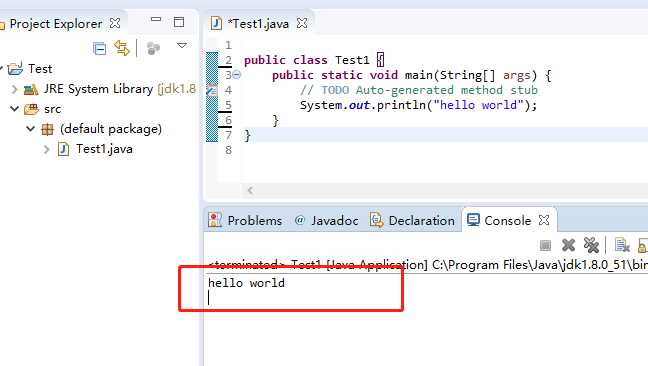Click the Declaration tab icon
The image size is (648, 366).
(x=376, y=220)
